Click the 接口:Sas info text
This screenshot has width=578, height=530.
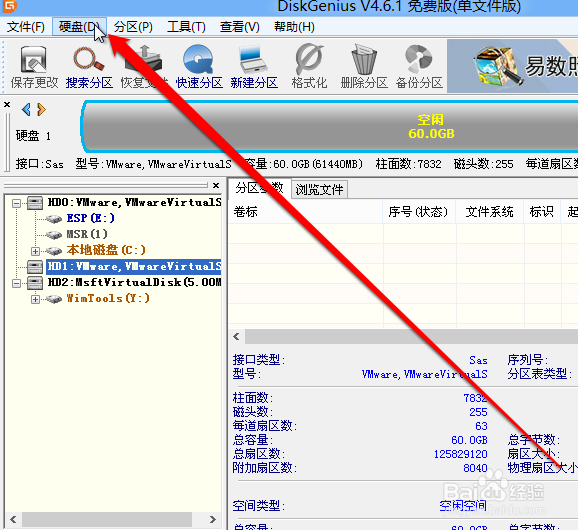point(39,164)
